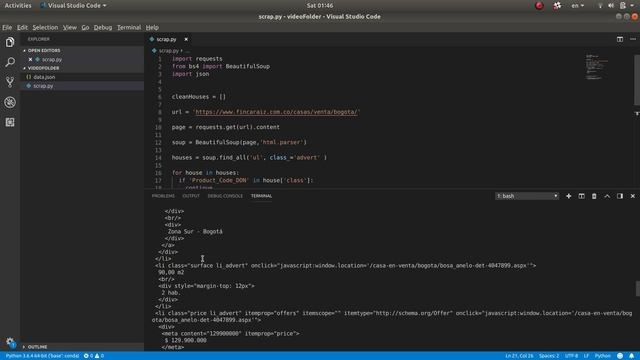640x360 pixels.
Task: Open the Terminal menu
Action: 129,27
